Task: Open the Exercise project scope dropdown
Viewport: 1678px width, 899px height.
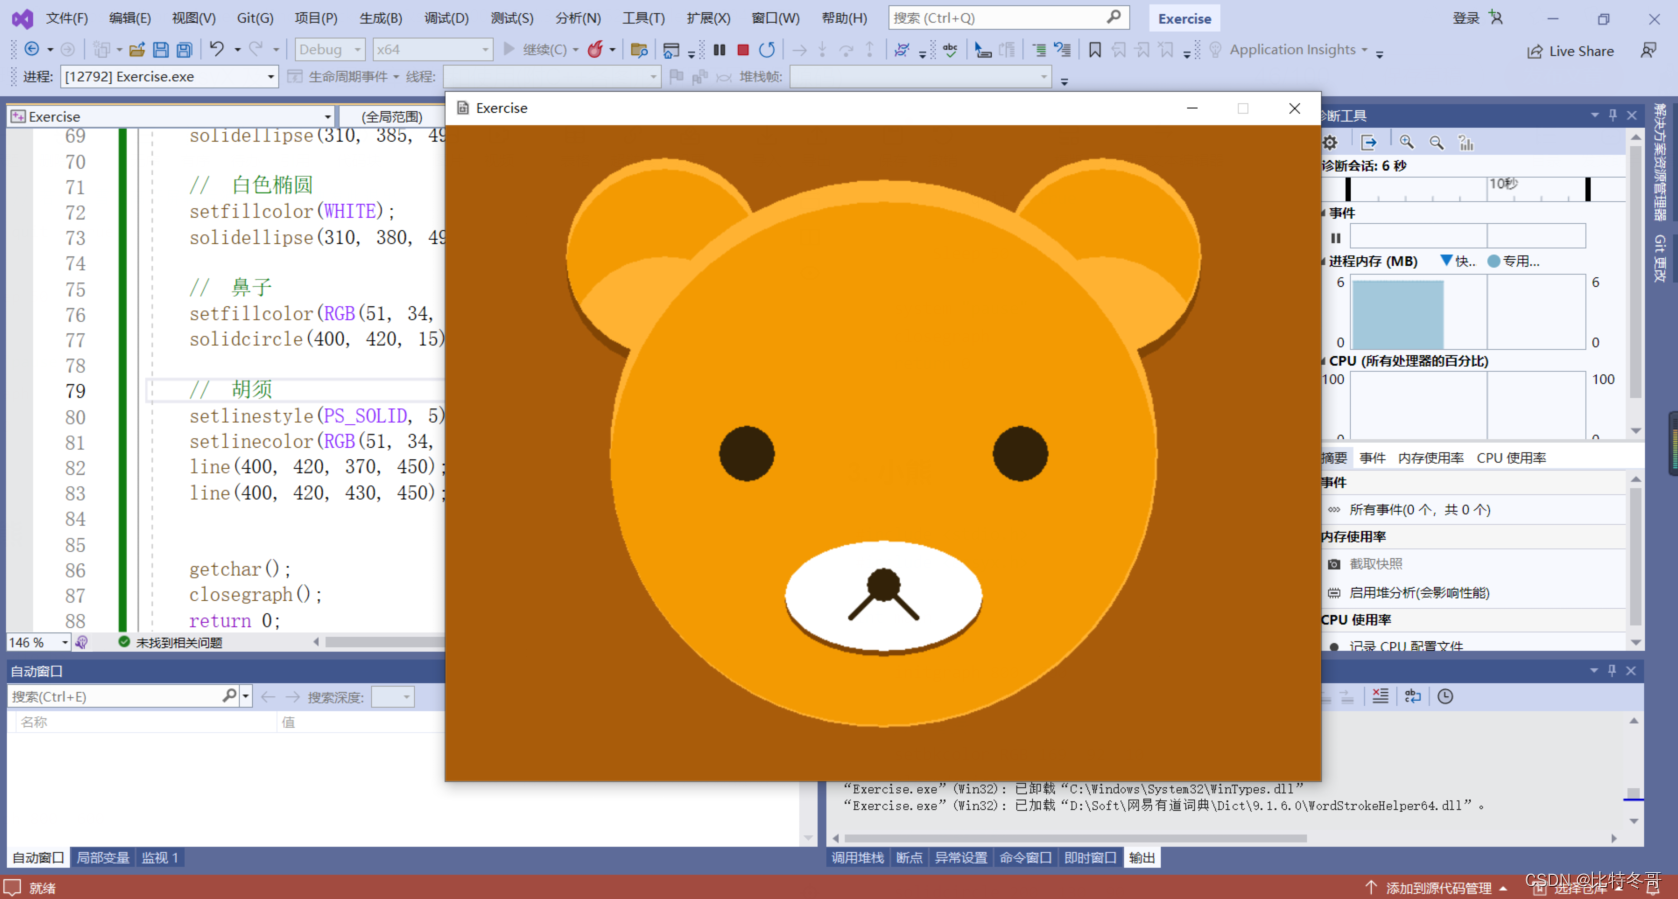Action: click(x=171, y=116)
